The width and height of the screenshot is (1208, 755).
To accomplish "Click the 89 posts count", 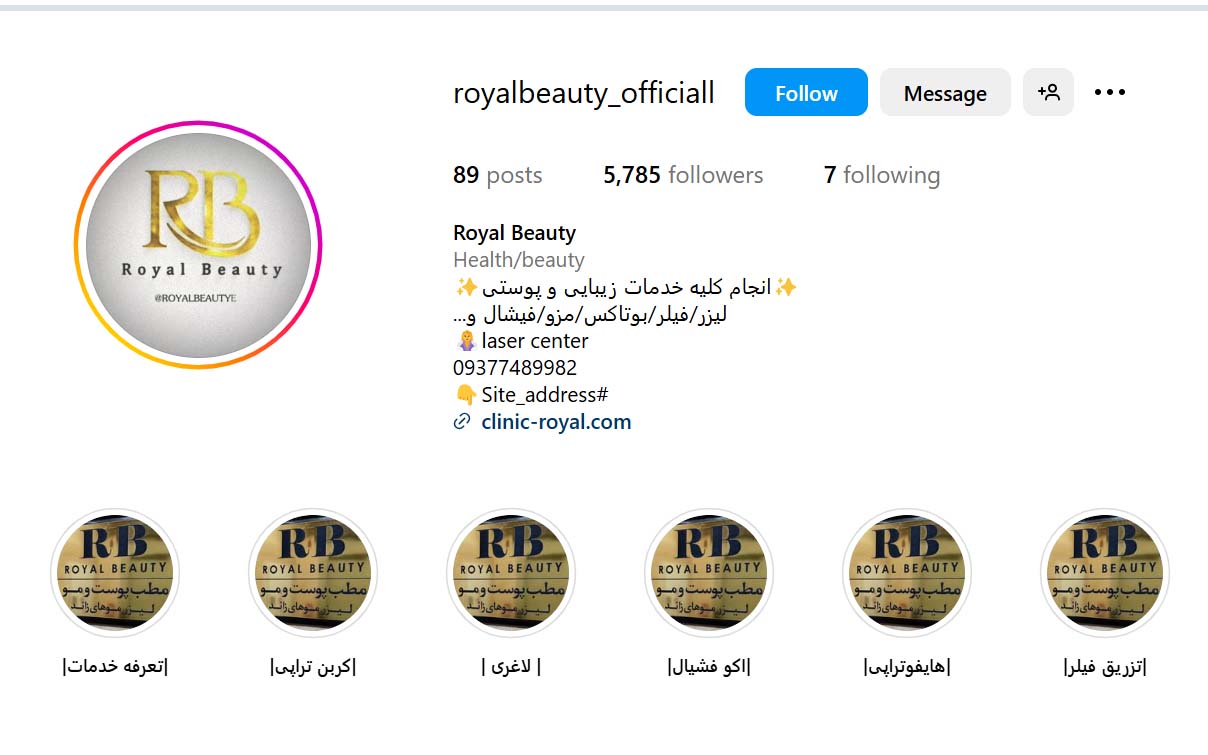I will (497, 175).
